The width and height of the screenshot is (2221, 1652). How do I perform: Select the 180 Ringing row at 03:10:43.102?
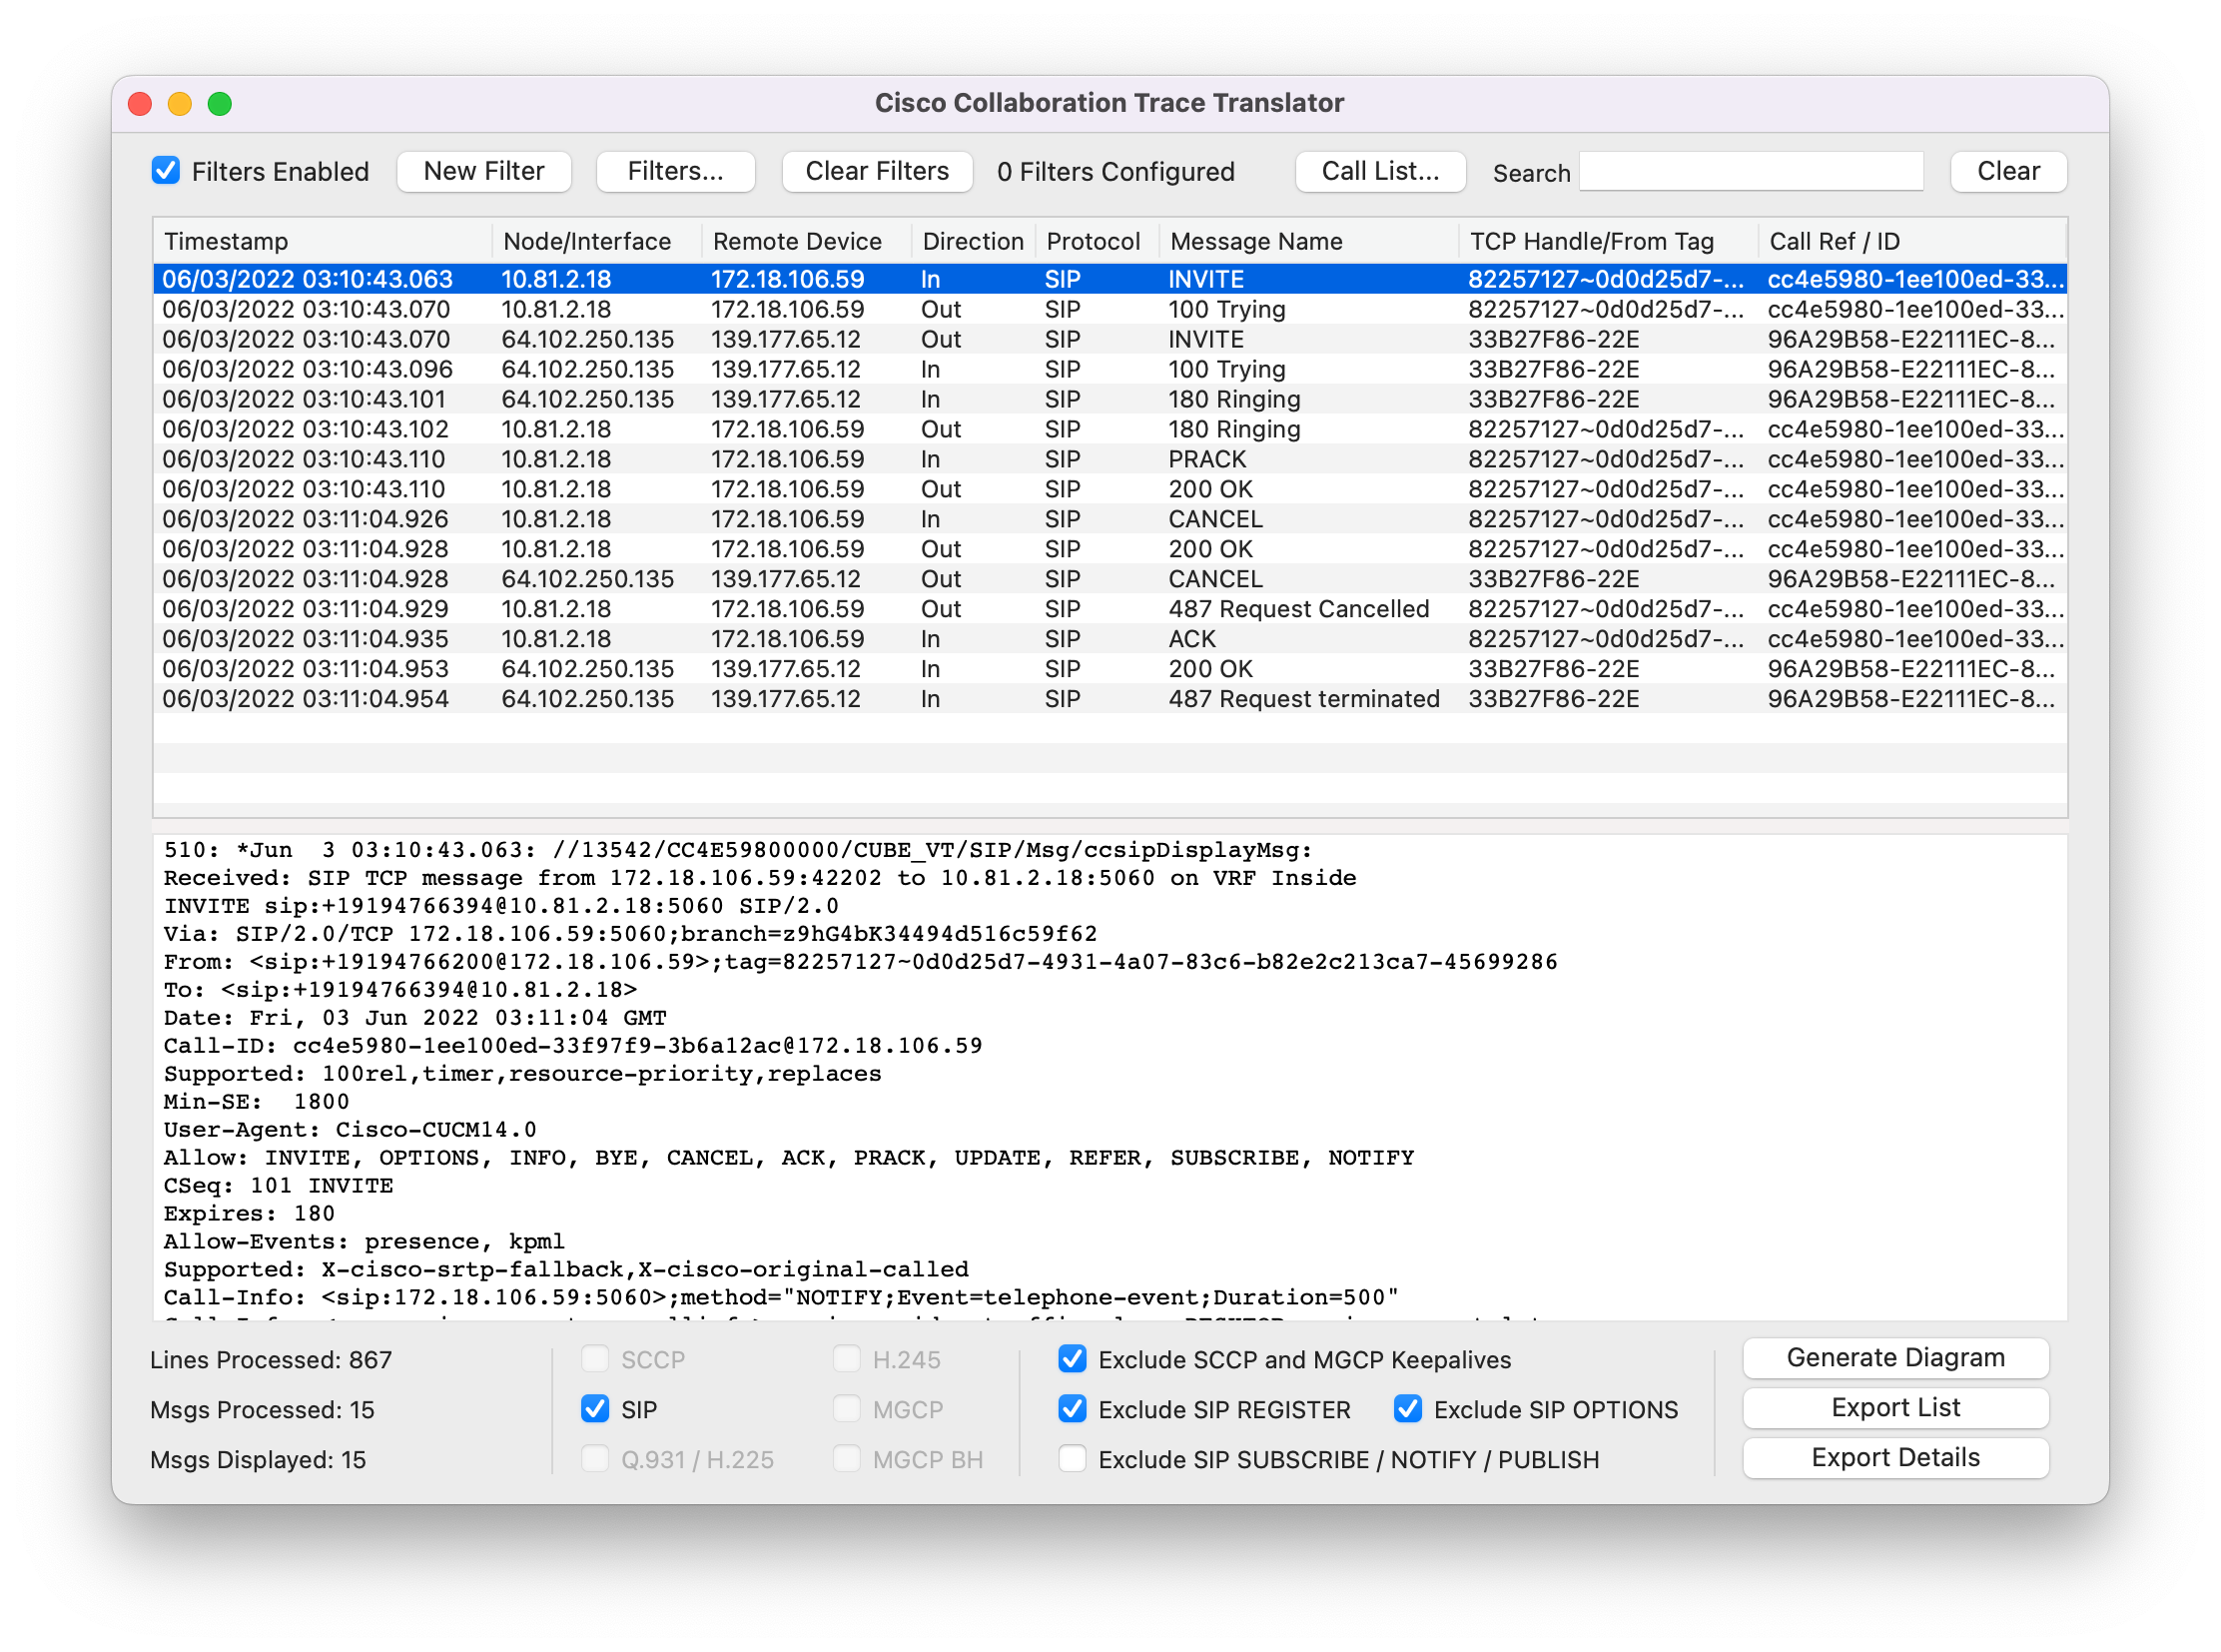1110,429
